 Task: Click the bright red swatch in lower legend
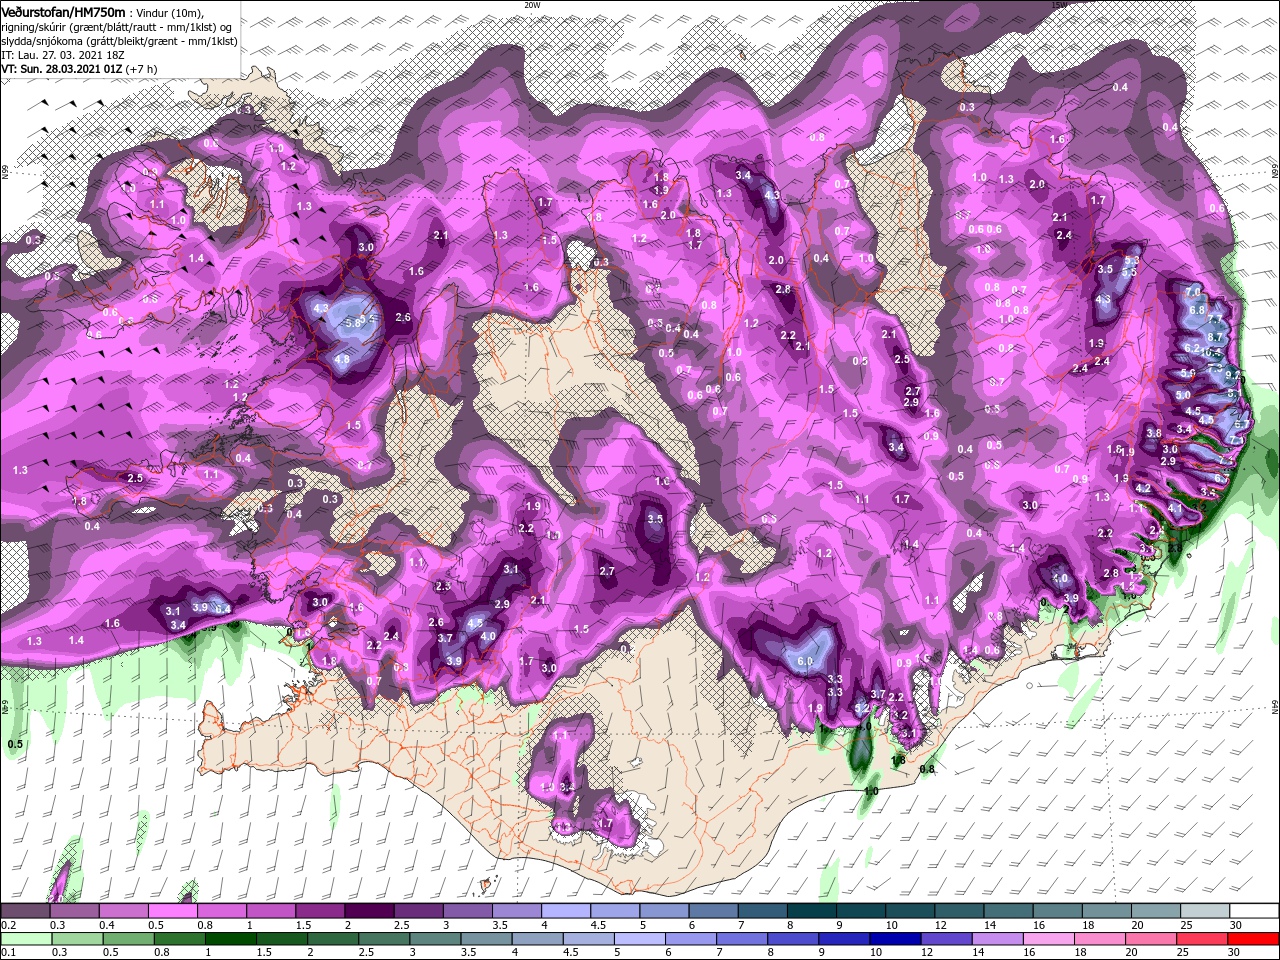coord(1254,939)
